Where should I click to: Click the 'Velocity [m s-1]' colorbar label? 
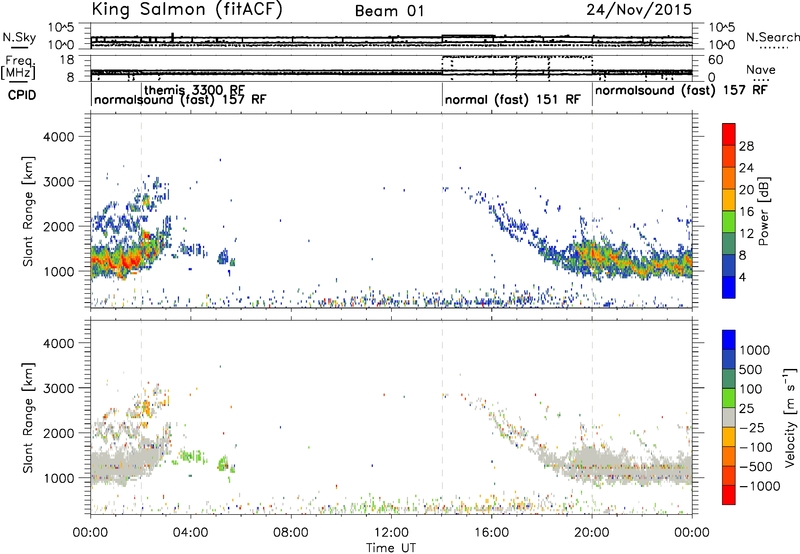tap(790, 418)
